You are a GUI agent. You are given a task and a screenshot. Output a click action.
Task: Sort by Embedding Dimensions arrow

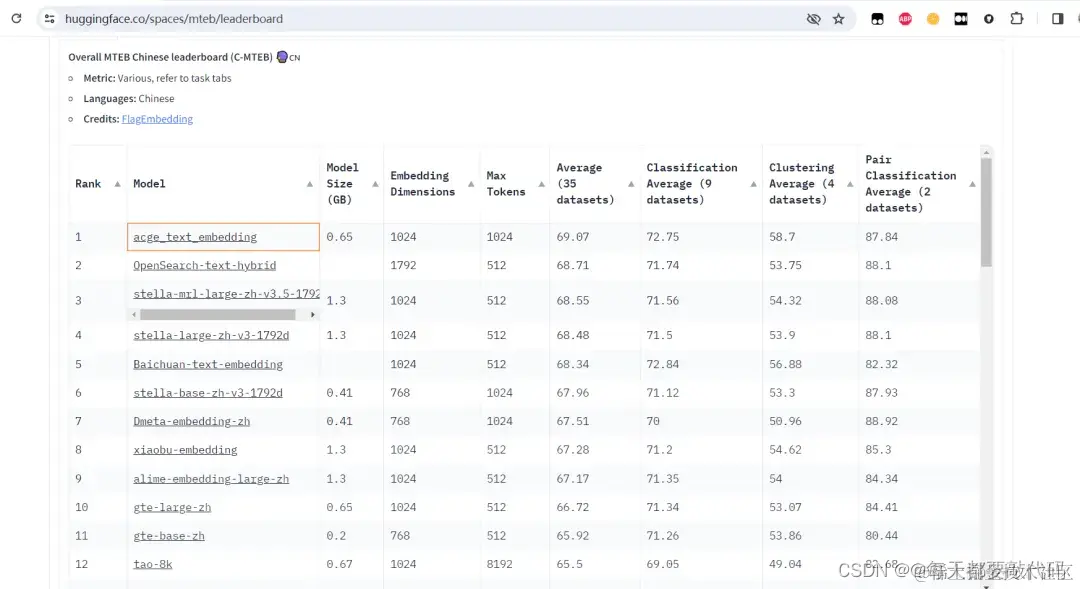click(470, 184)
